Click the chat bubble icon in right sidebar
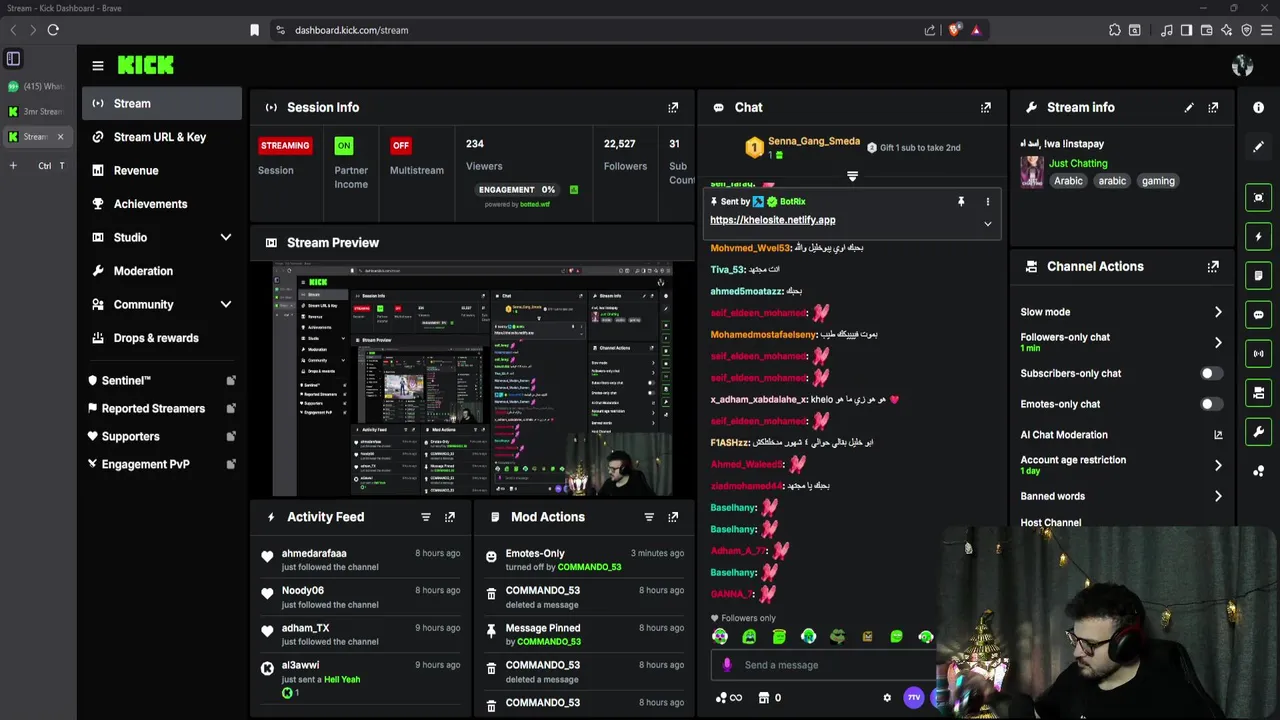The width and height of the screenshot is (1280, 720). point(1259,315)
